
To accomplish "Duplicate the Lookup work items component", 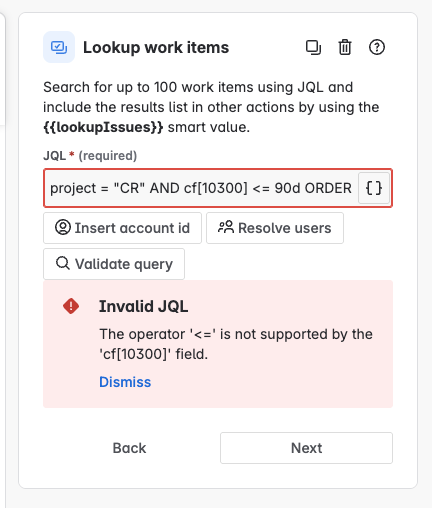I will 313,47.
